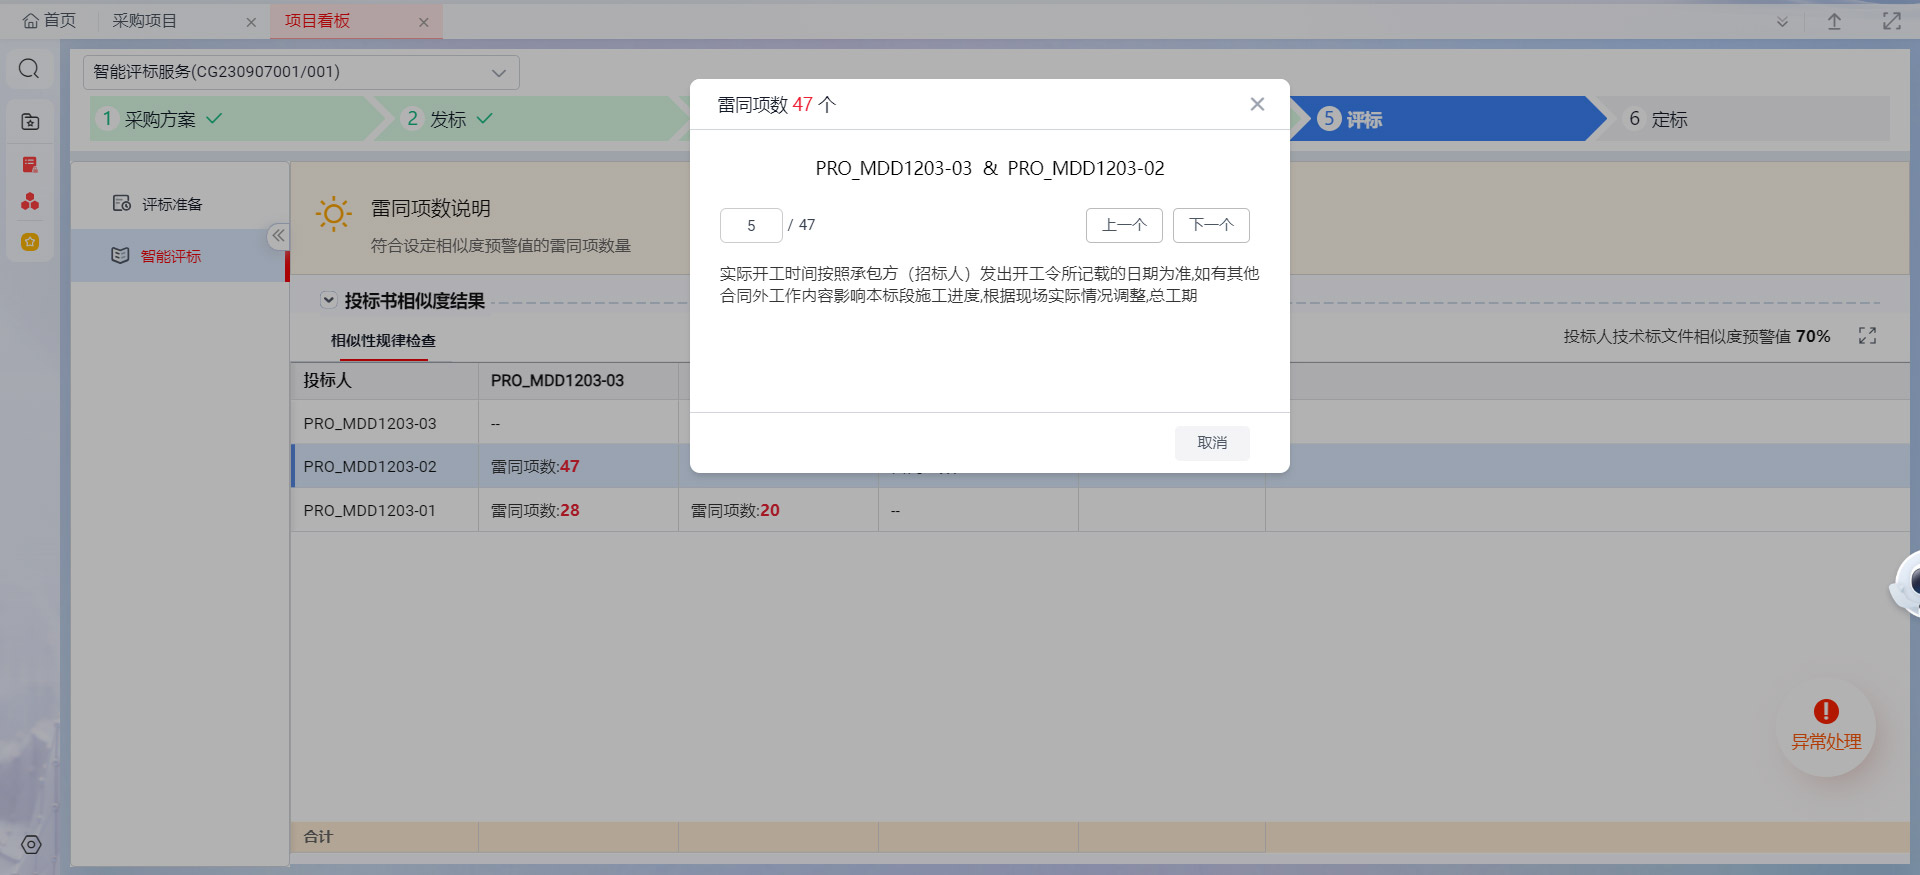
Task: Expand the tab list chevron at top right
Action: (x=1782, y=21)
